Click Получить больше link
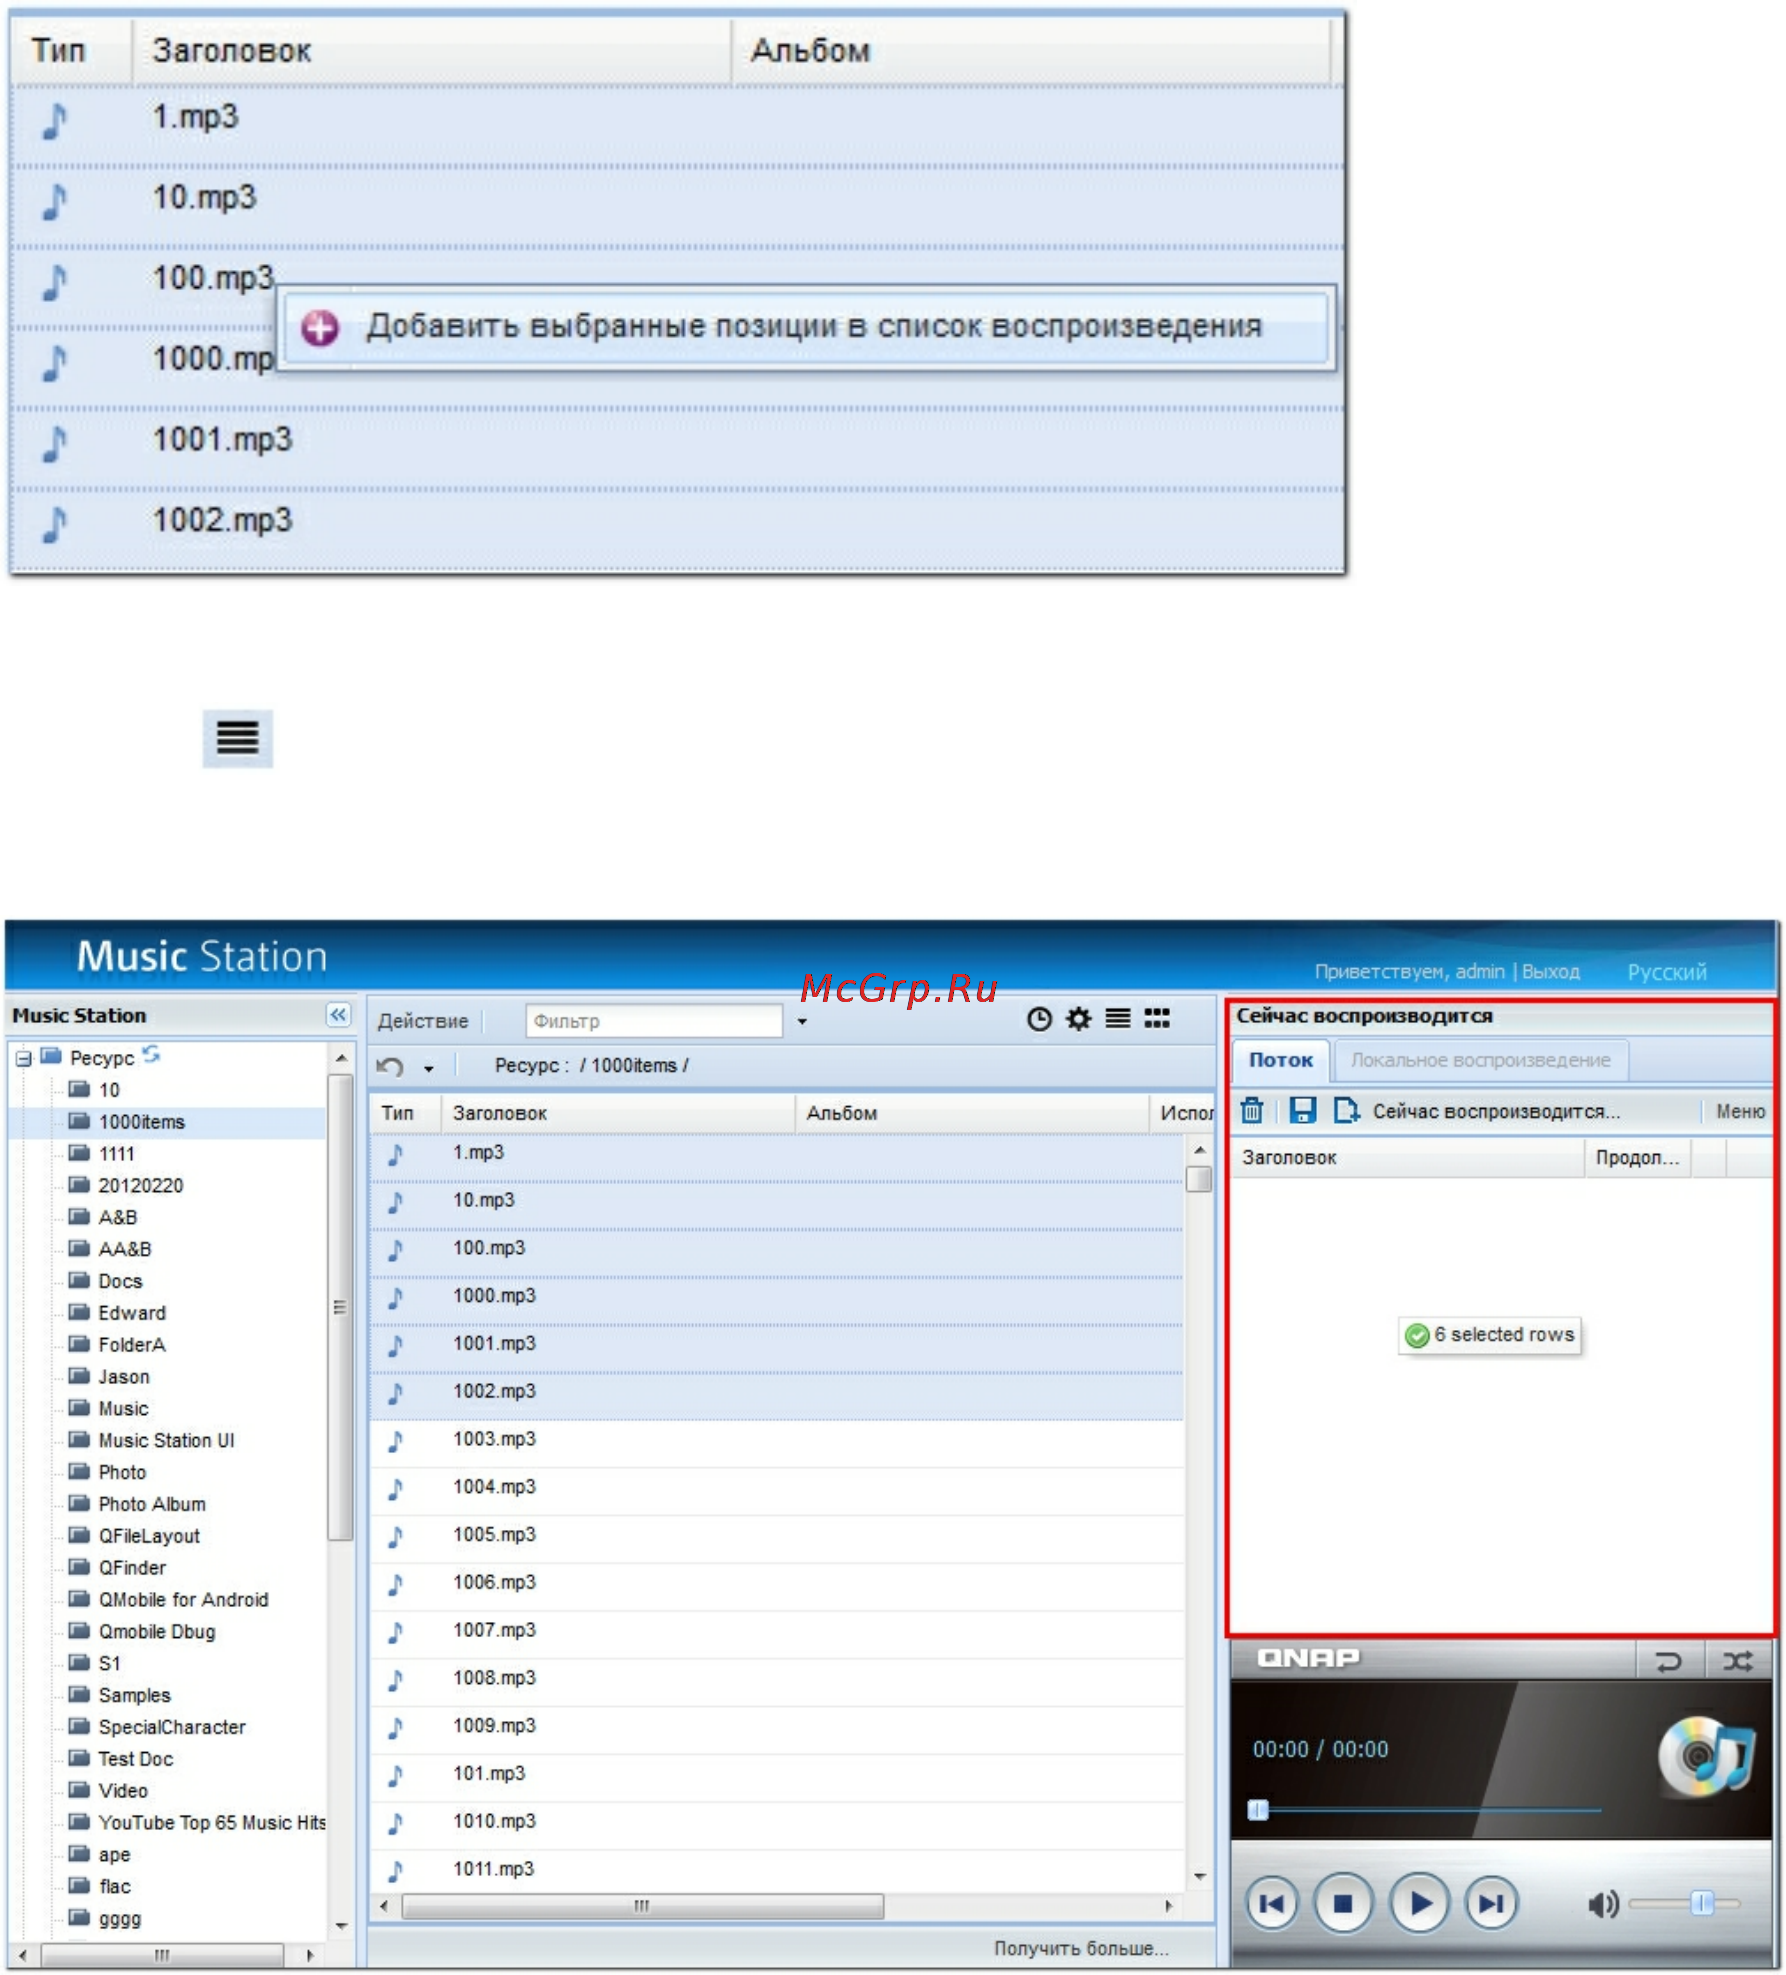The height and width of the screenshot is (1975, 1786). (x=1081, y=1948)
